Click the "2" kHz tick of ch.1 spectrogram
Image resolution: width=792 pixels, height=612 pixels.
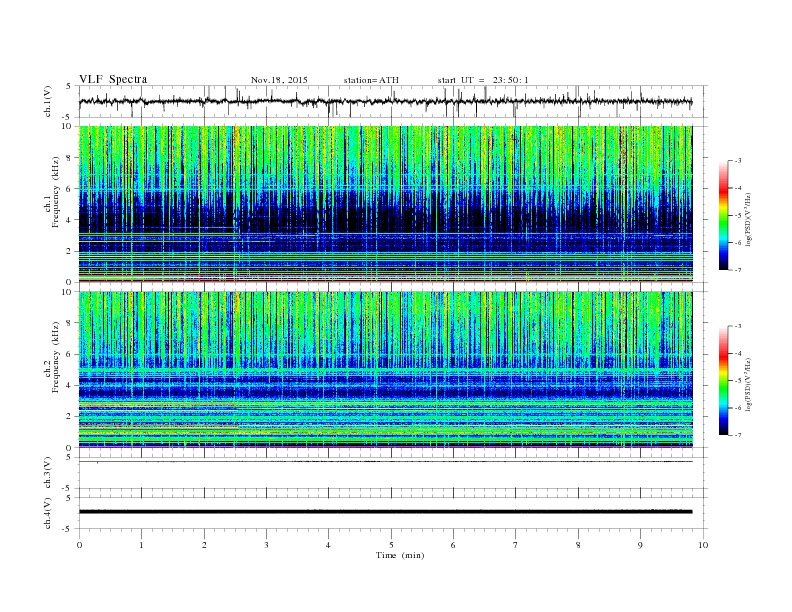(69, 251)
